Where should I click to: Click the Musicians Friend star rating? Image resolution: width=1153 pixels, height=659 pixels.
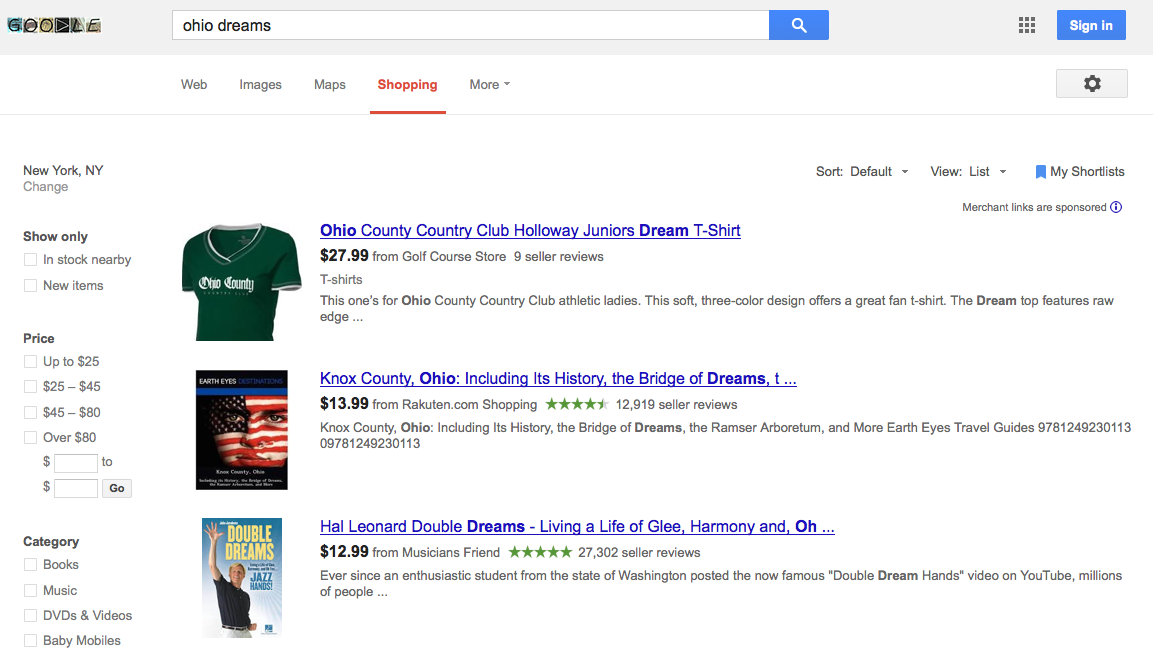[x=540, y=552]
